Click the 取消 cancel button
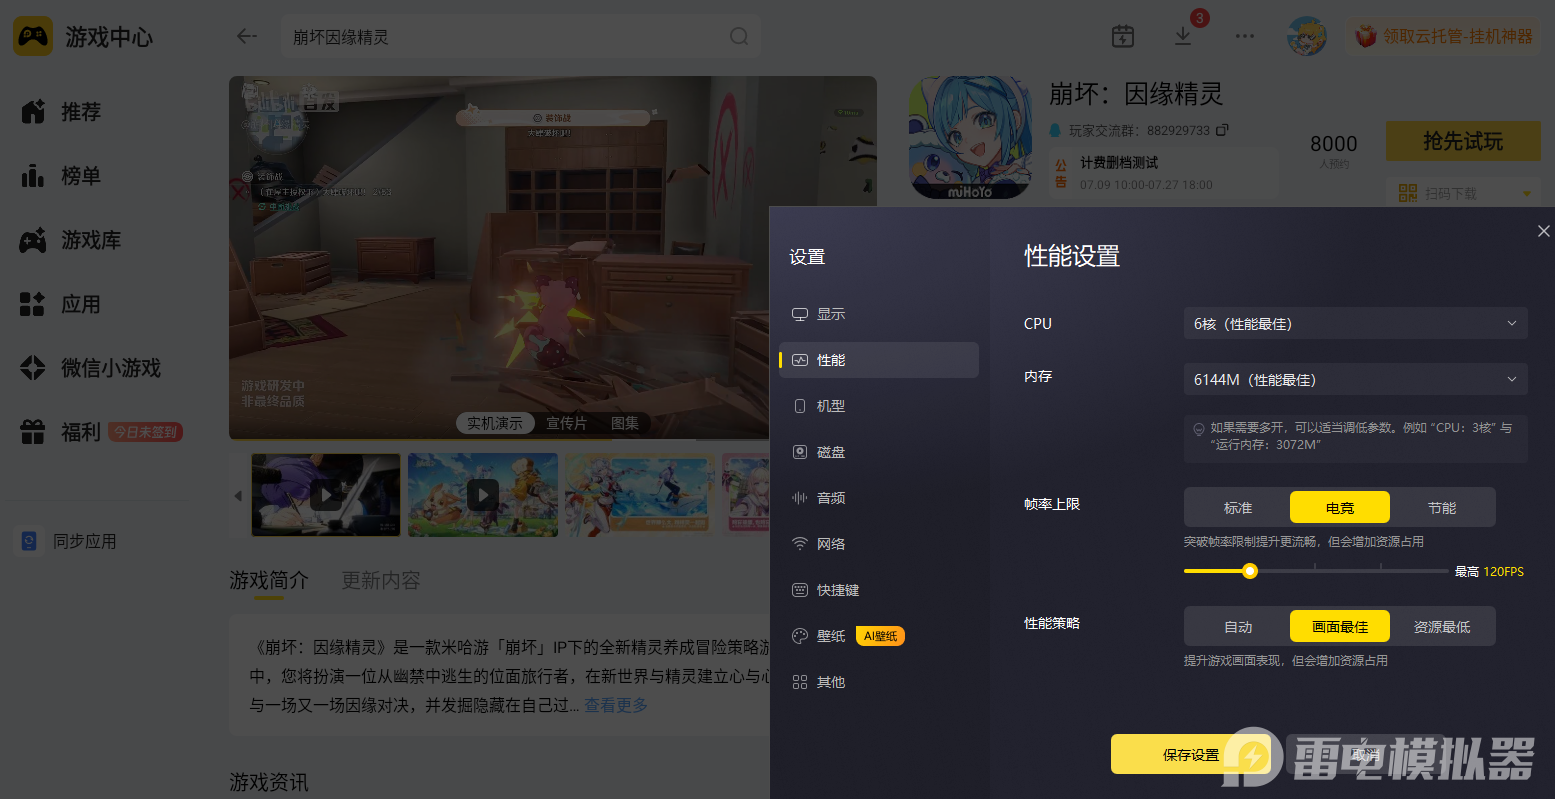This screenshot has width=1555, height=799. (1364, 755)
